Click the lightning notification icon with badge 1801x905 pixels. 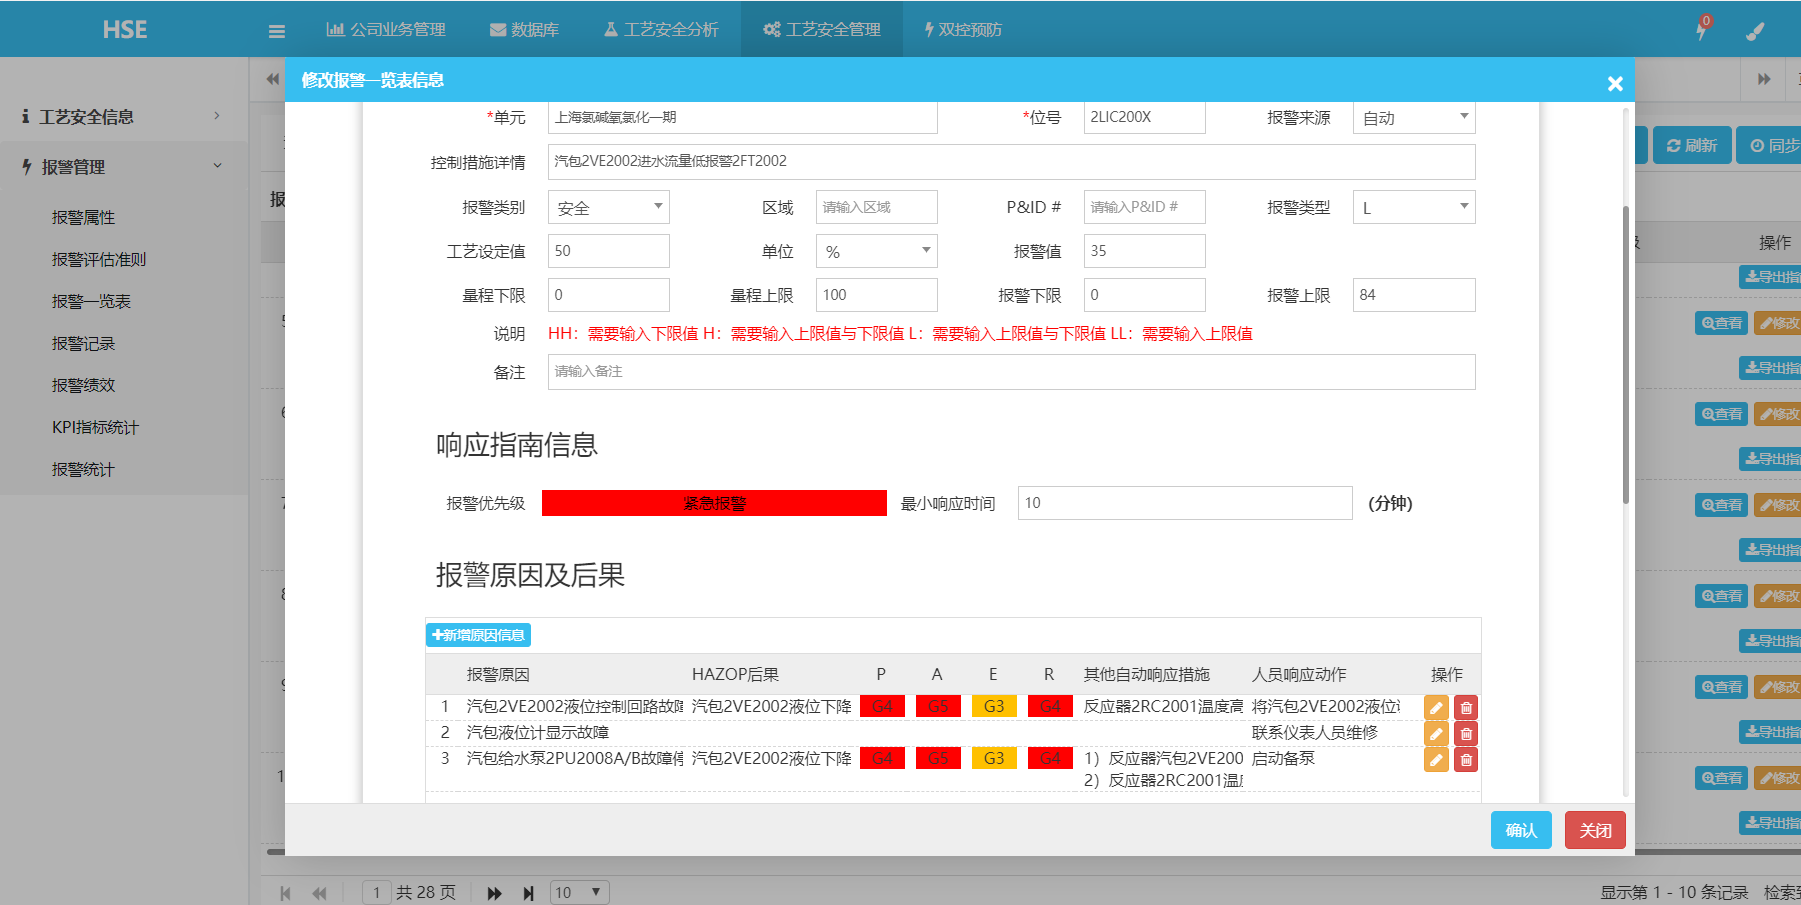[1701, 30]
